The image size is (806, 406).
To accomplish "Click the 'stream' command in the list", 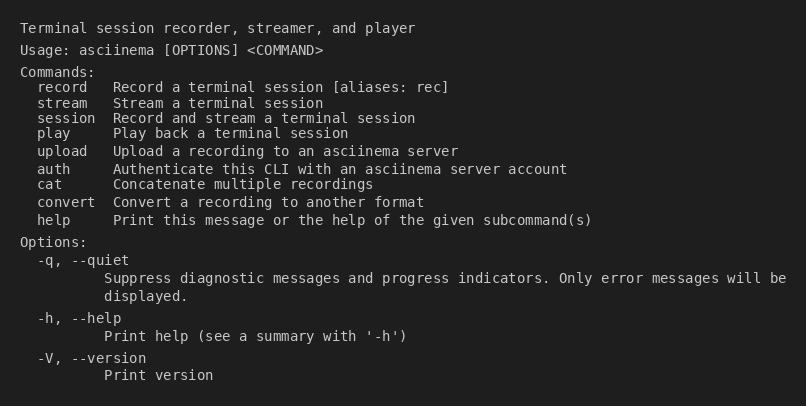I will (62, 103).
